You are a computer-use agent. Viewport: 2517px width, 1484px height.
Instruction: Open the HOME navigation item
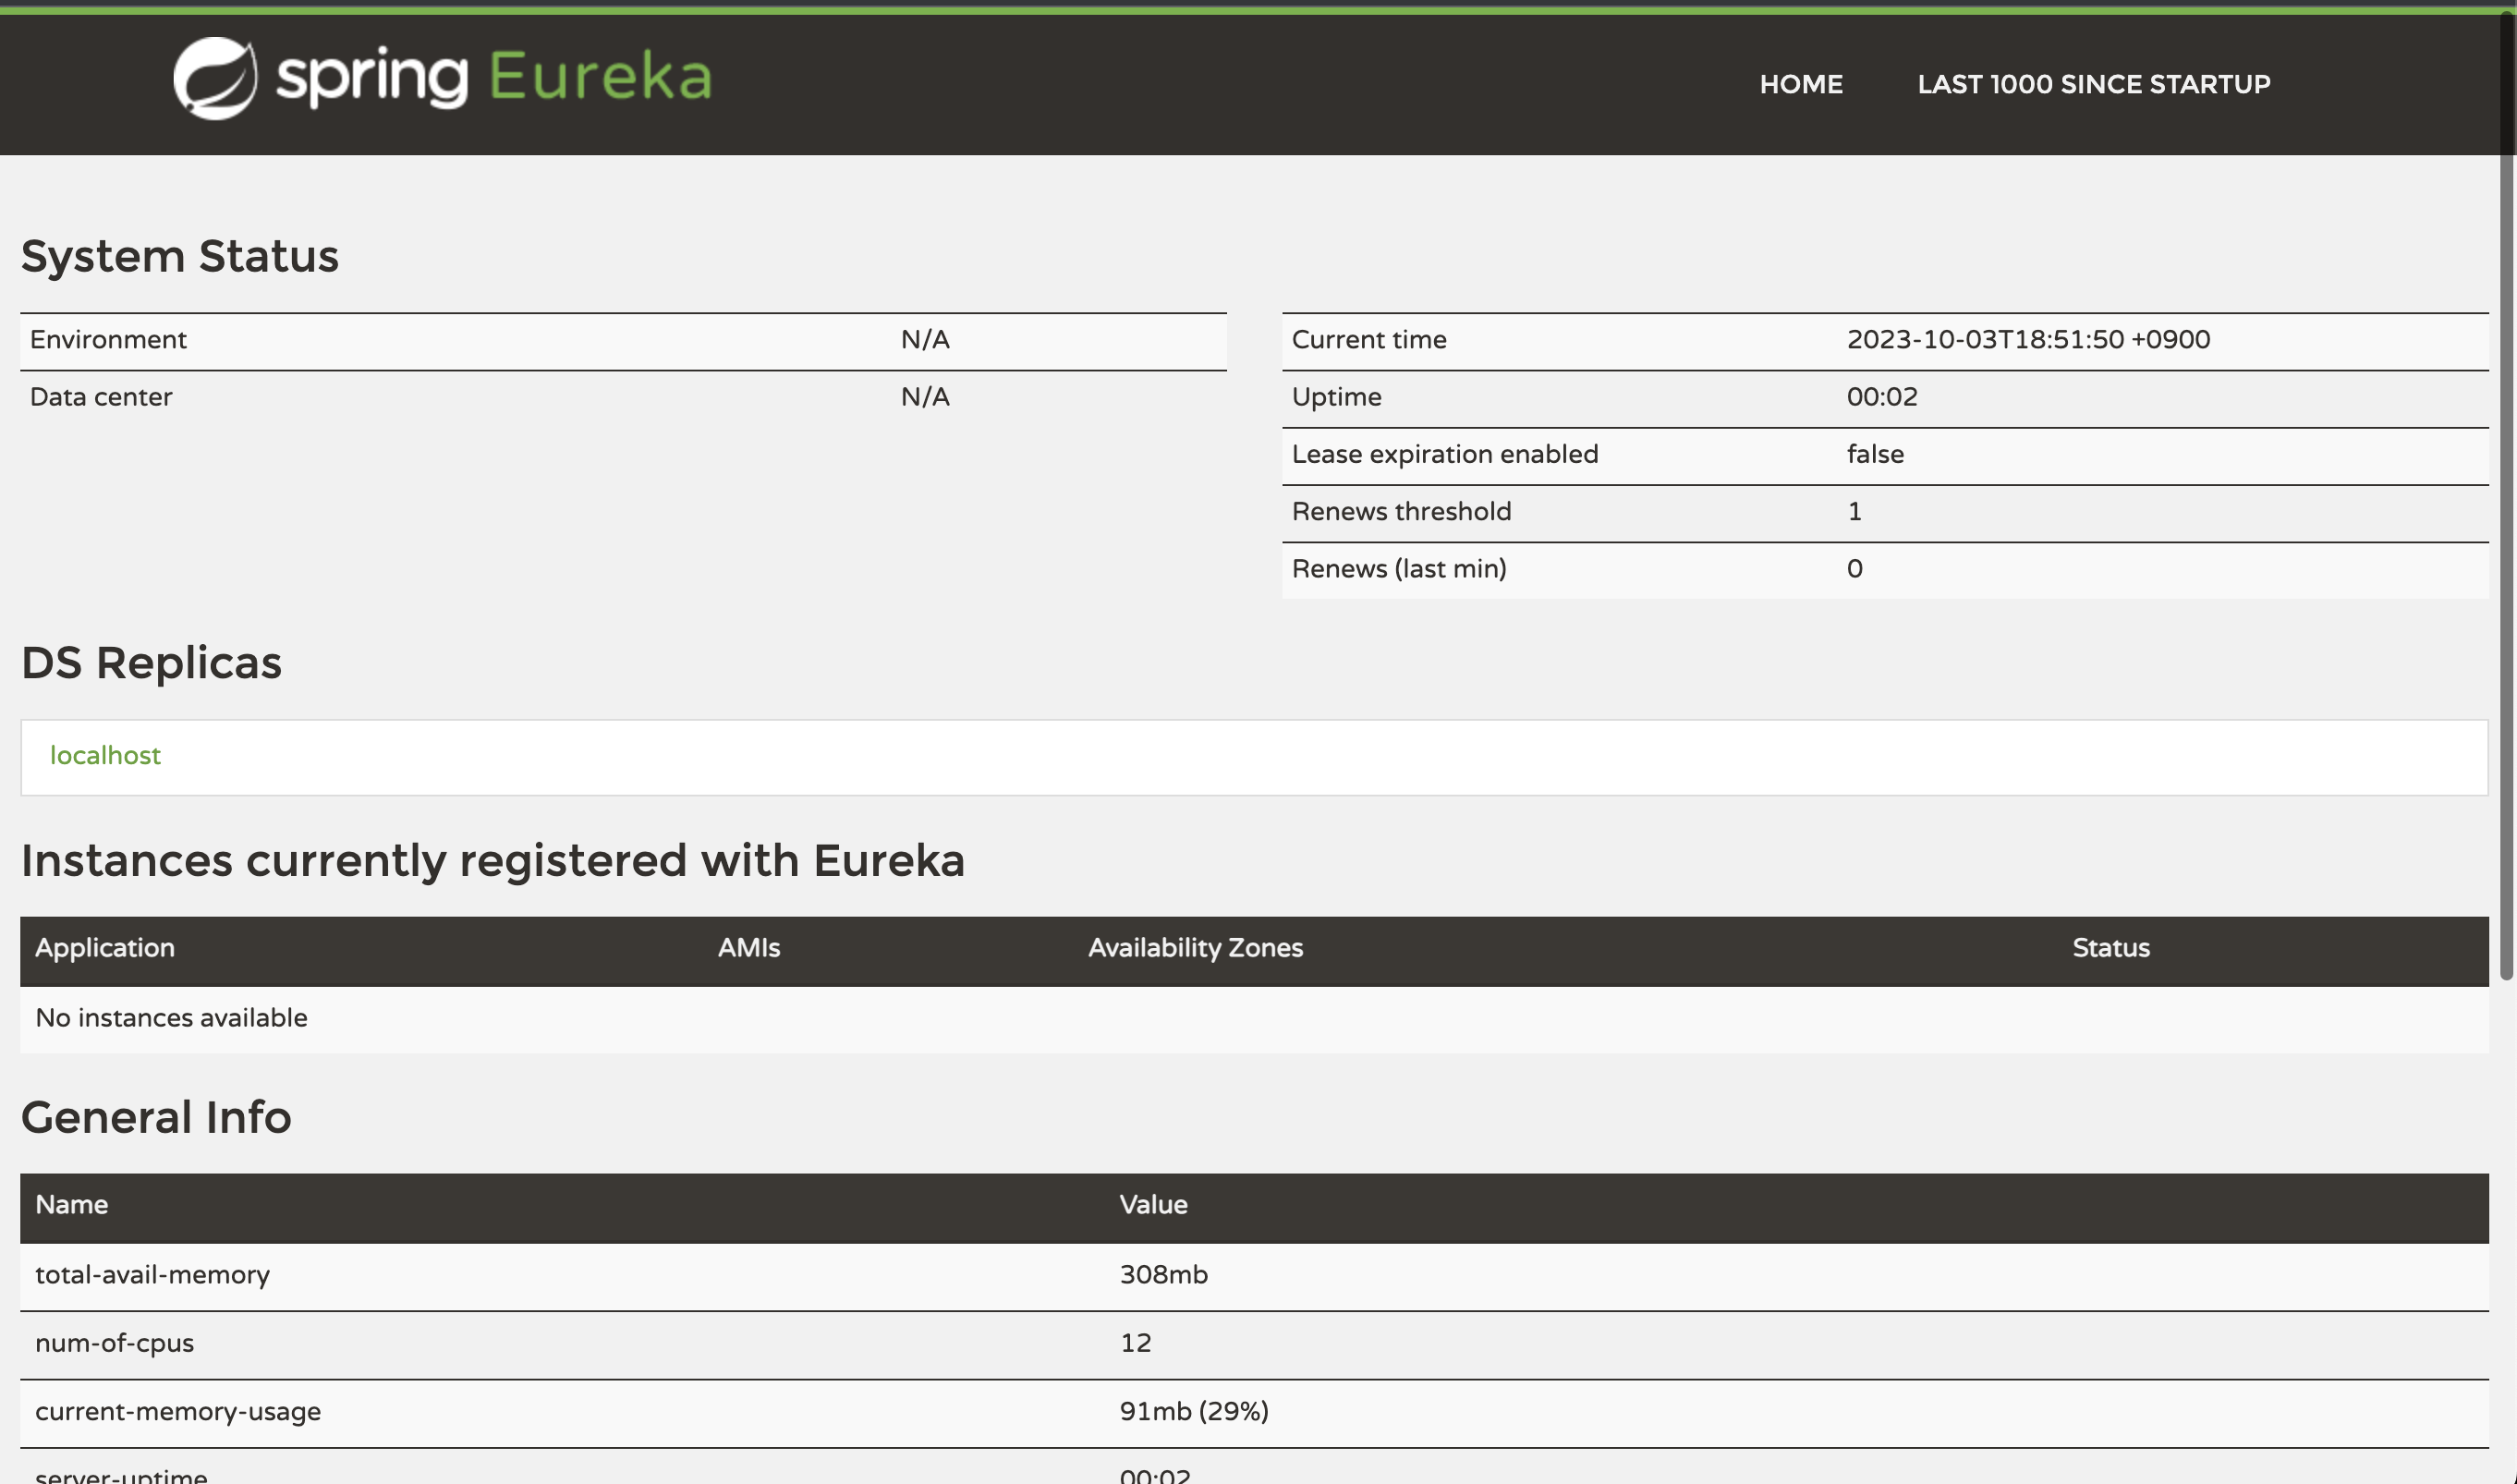(1800, 84)
